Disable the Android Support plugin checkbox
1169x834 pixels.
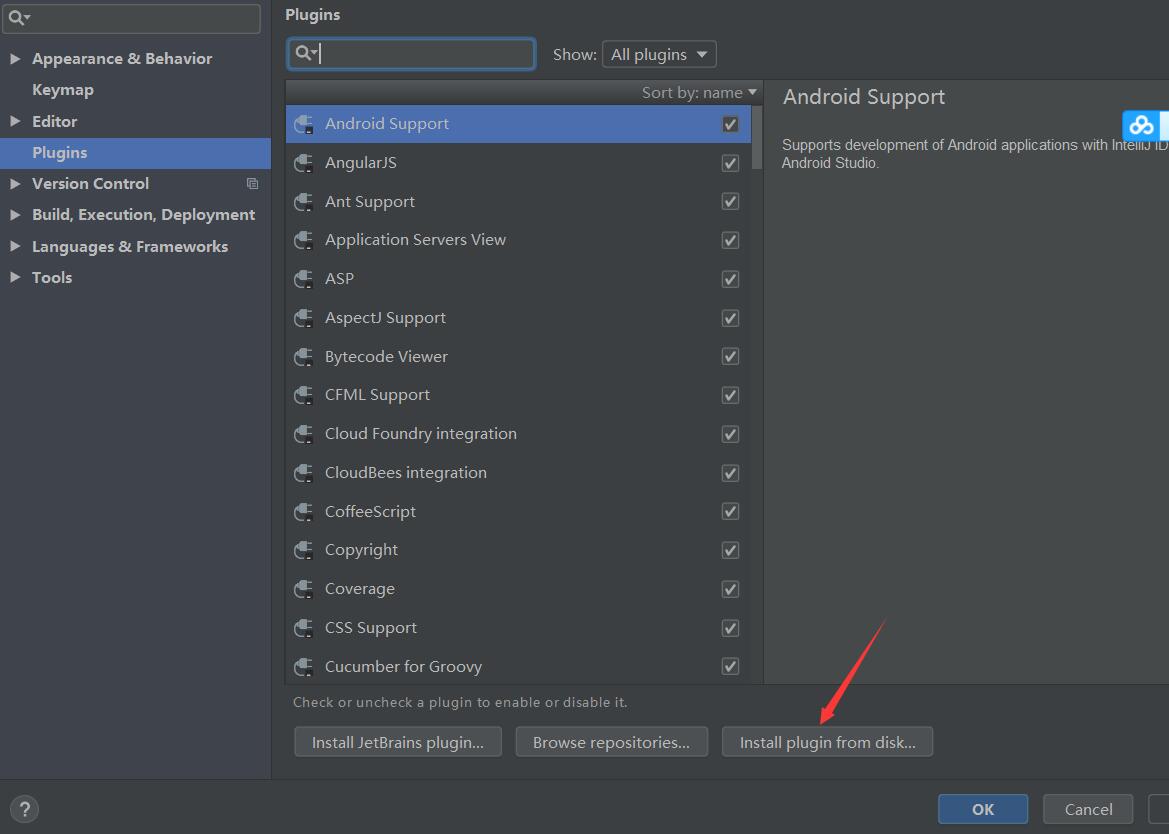pyautogui.click(x=731, y=124)
